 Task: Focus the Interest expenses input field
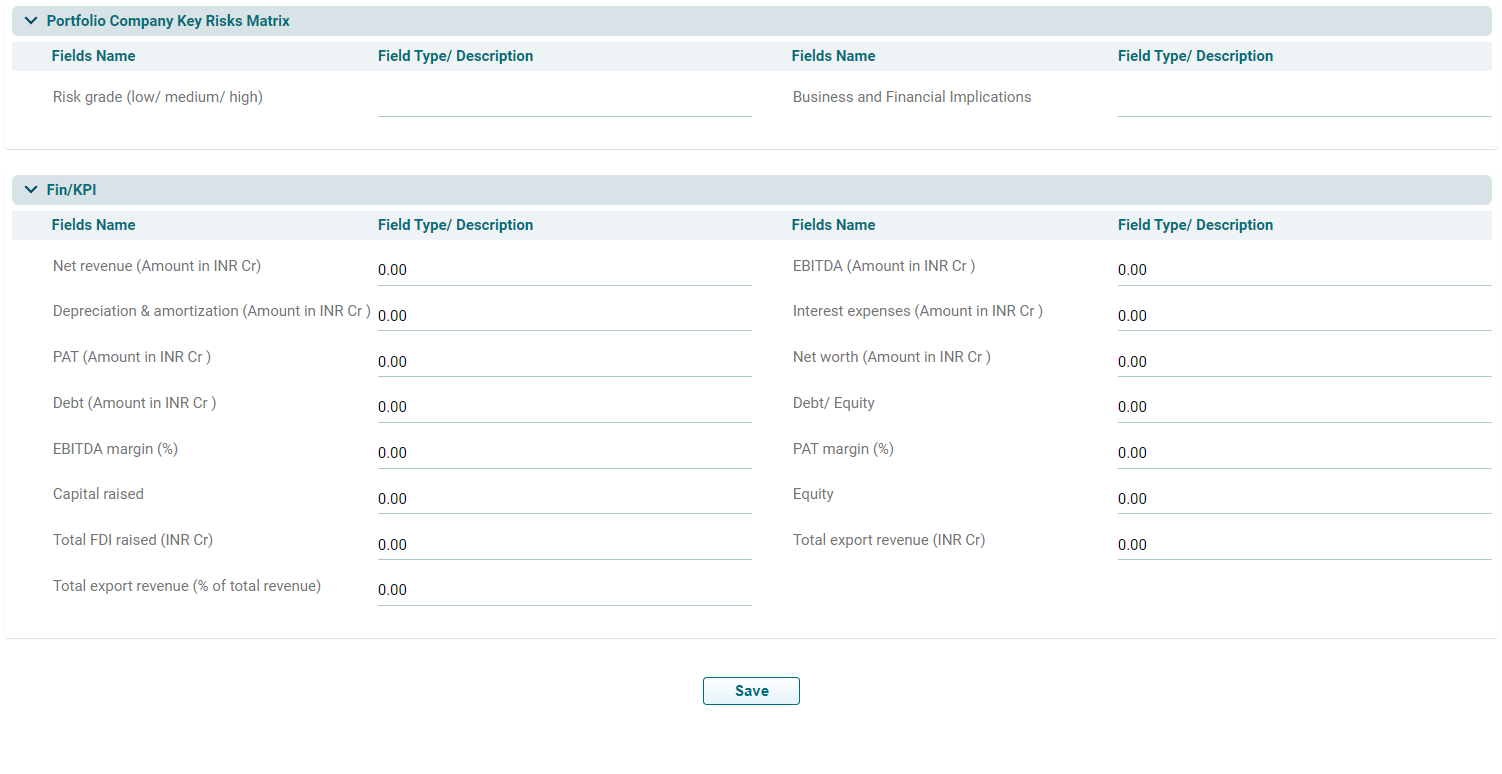point(1304,316)
